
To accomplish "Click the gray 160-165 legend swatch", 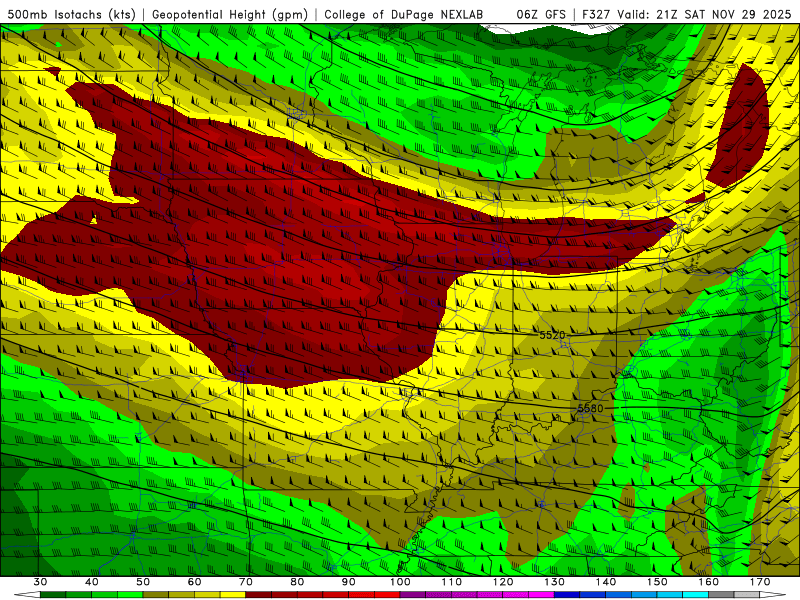I will [x=721, y=595].
